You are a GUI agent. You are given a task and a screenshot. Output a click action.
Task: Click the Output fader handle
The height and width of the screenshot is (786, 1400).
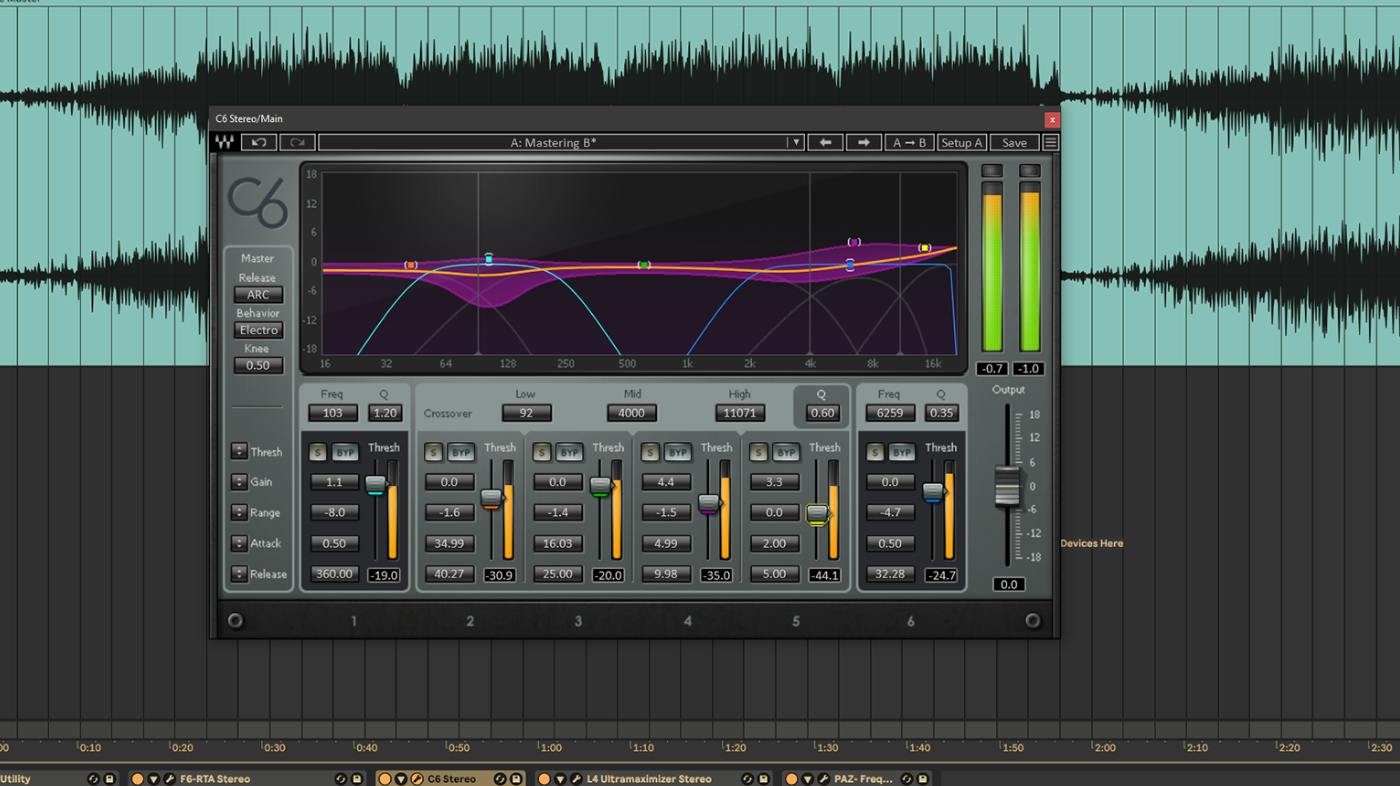[1007, 486]
